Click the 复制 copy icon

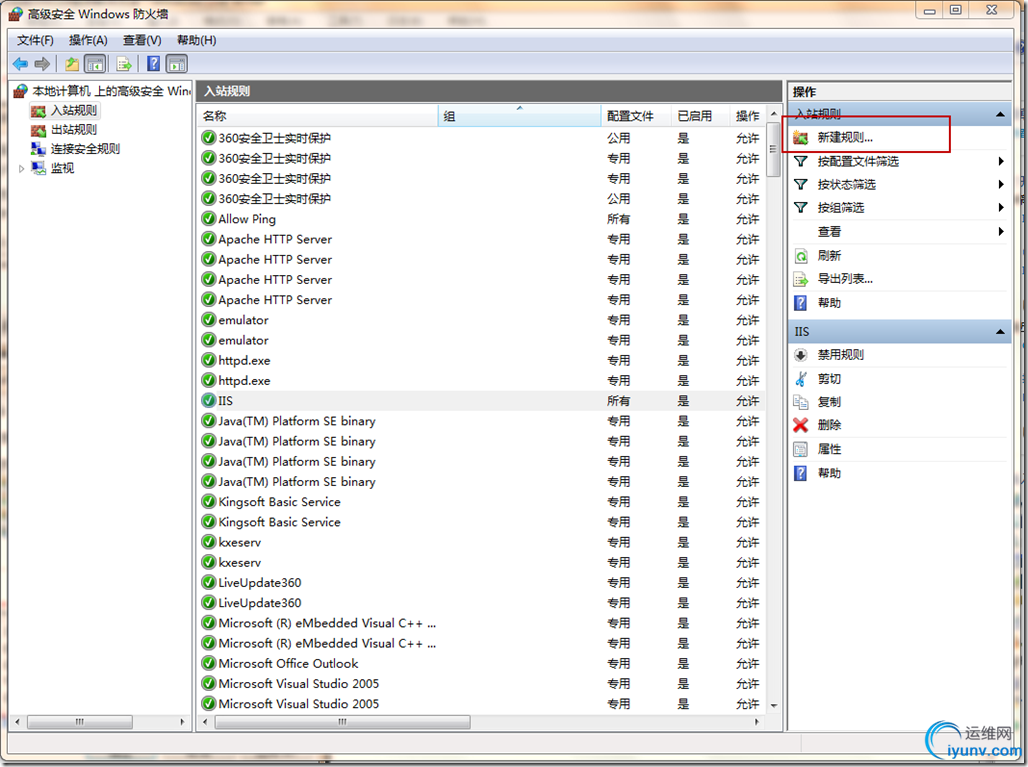point(801,402)
